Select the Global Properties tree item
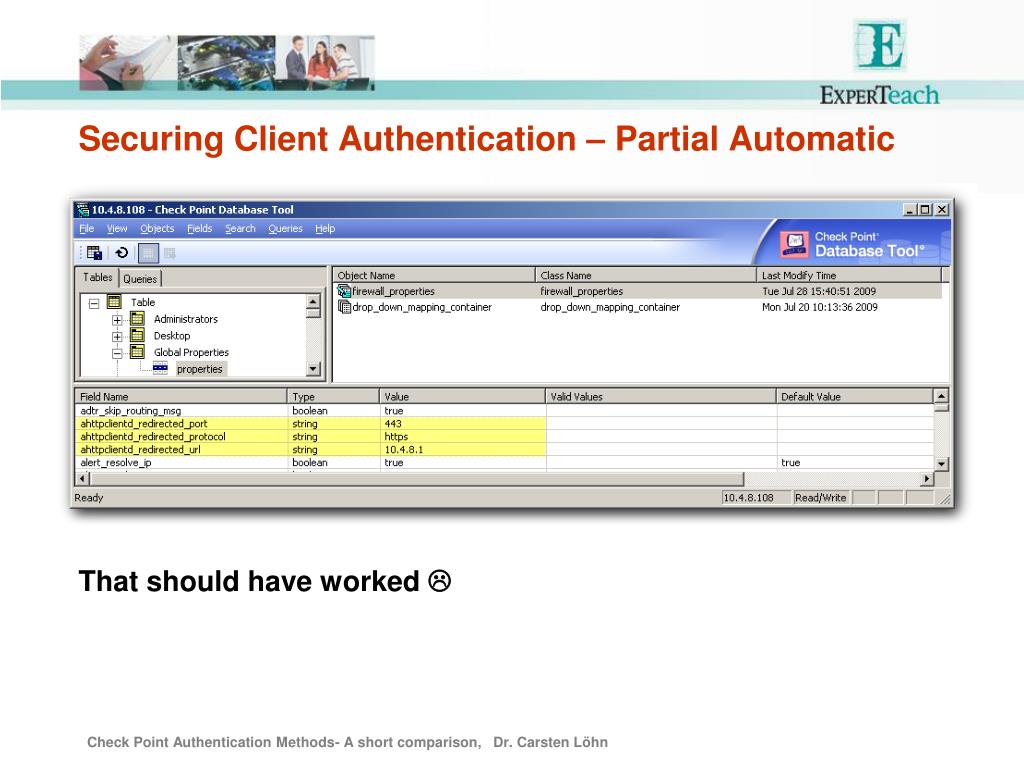 (191, 353)
